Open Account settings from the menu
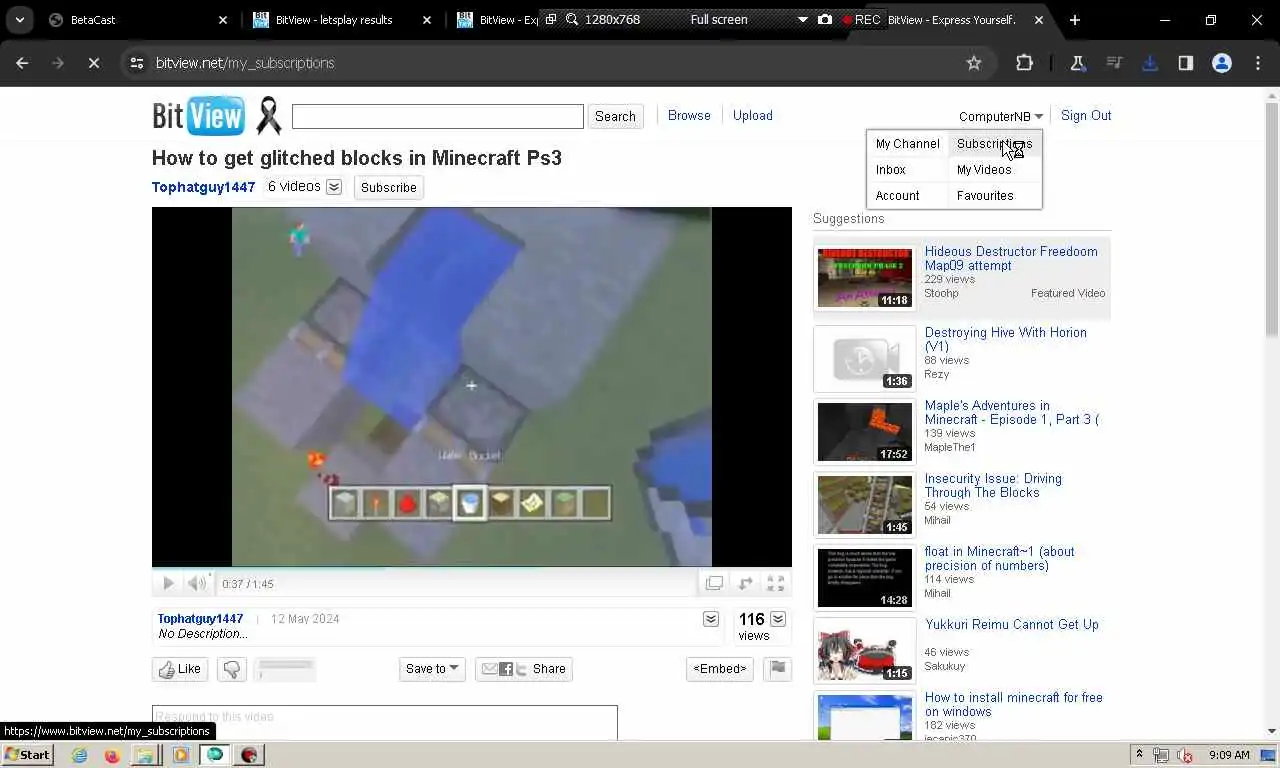This screenshot has height=768, width=1280. point(898,196)
